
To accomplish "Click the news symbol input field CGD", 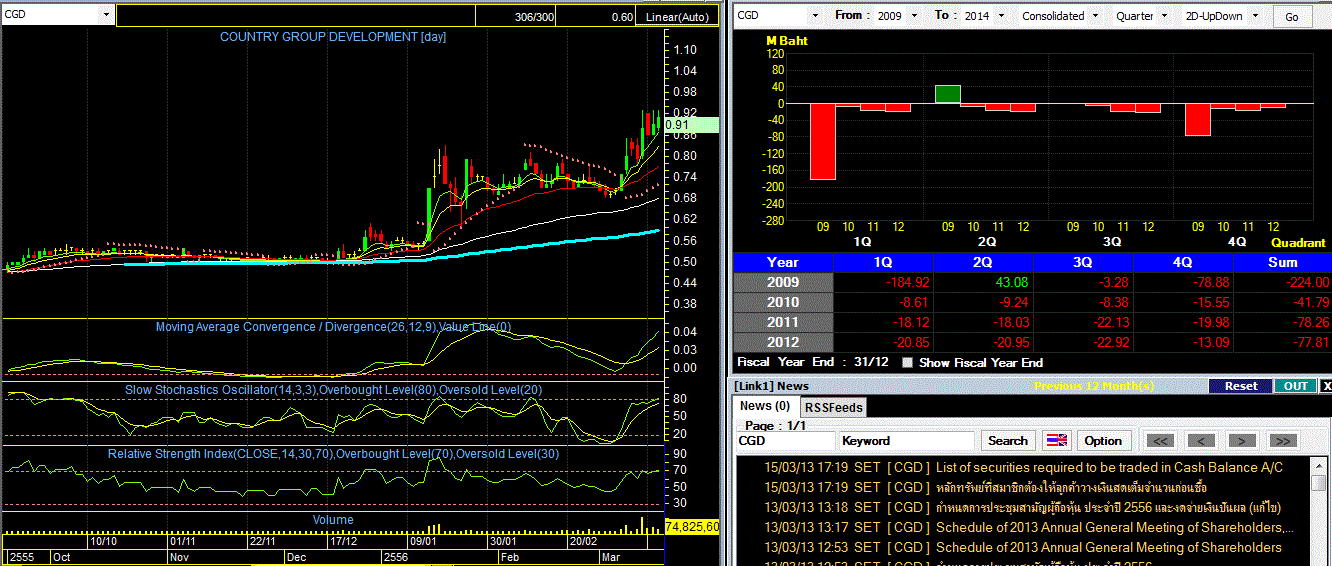I will (x=785, y=441).
